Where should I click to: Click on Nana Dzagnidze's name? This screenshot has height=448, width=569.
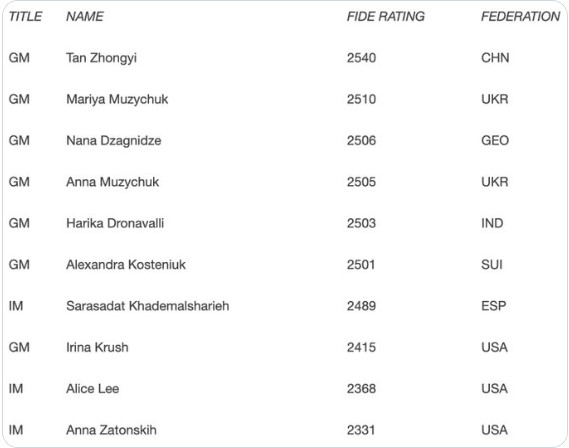114,141
